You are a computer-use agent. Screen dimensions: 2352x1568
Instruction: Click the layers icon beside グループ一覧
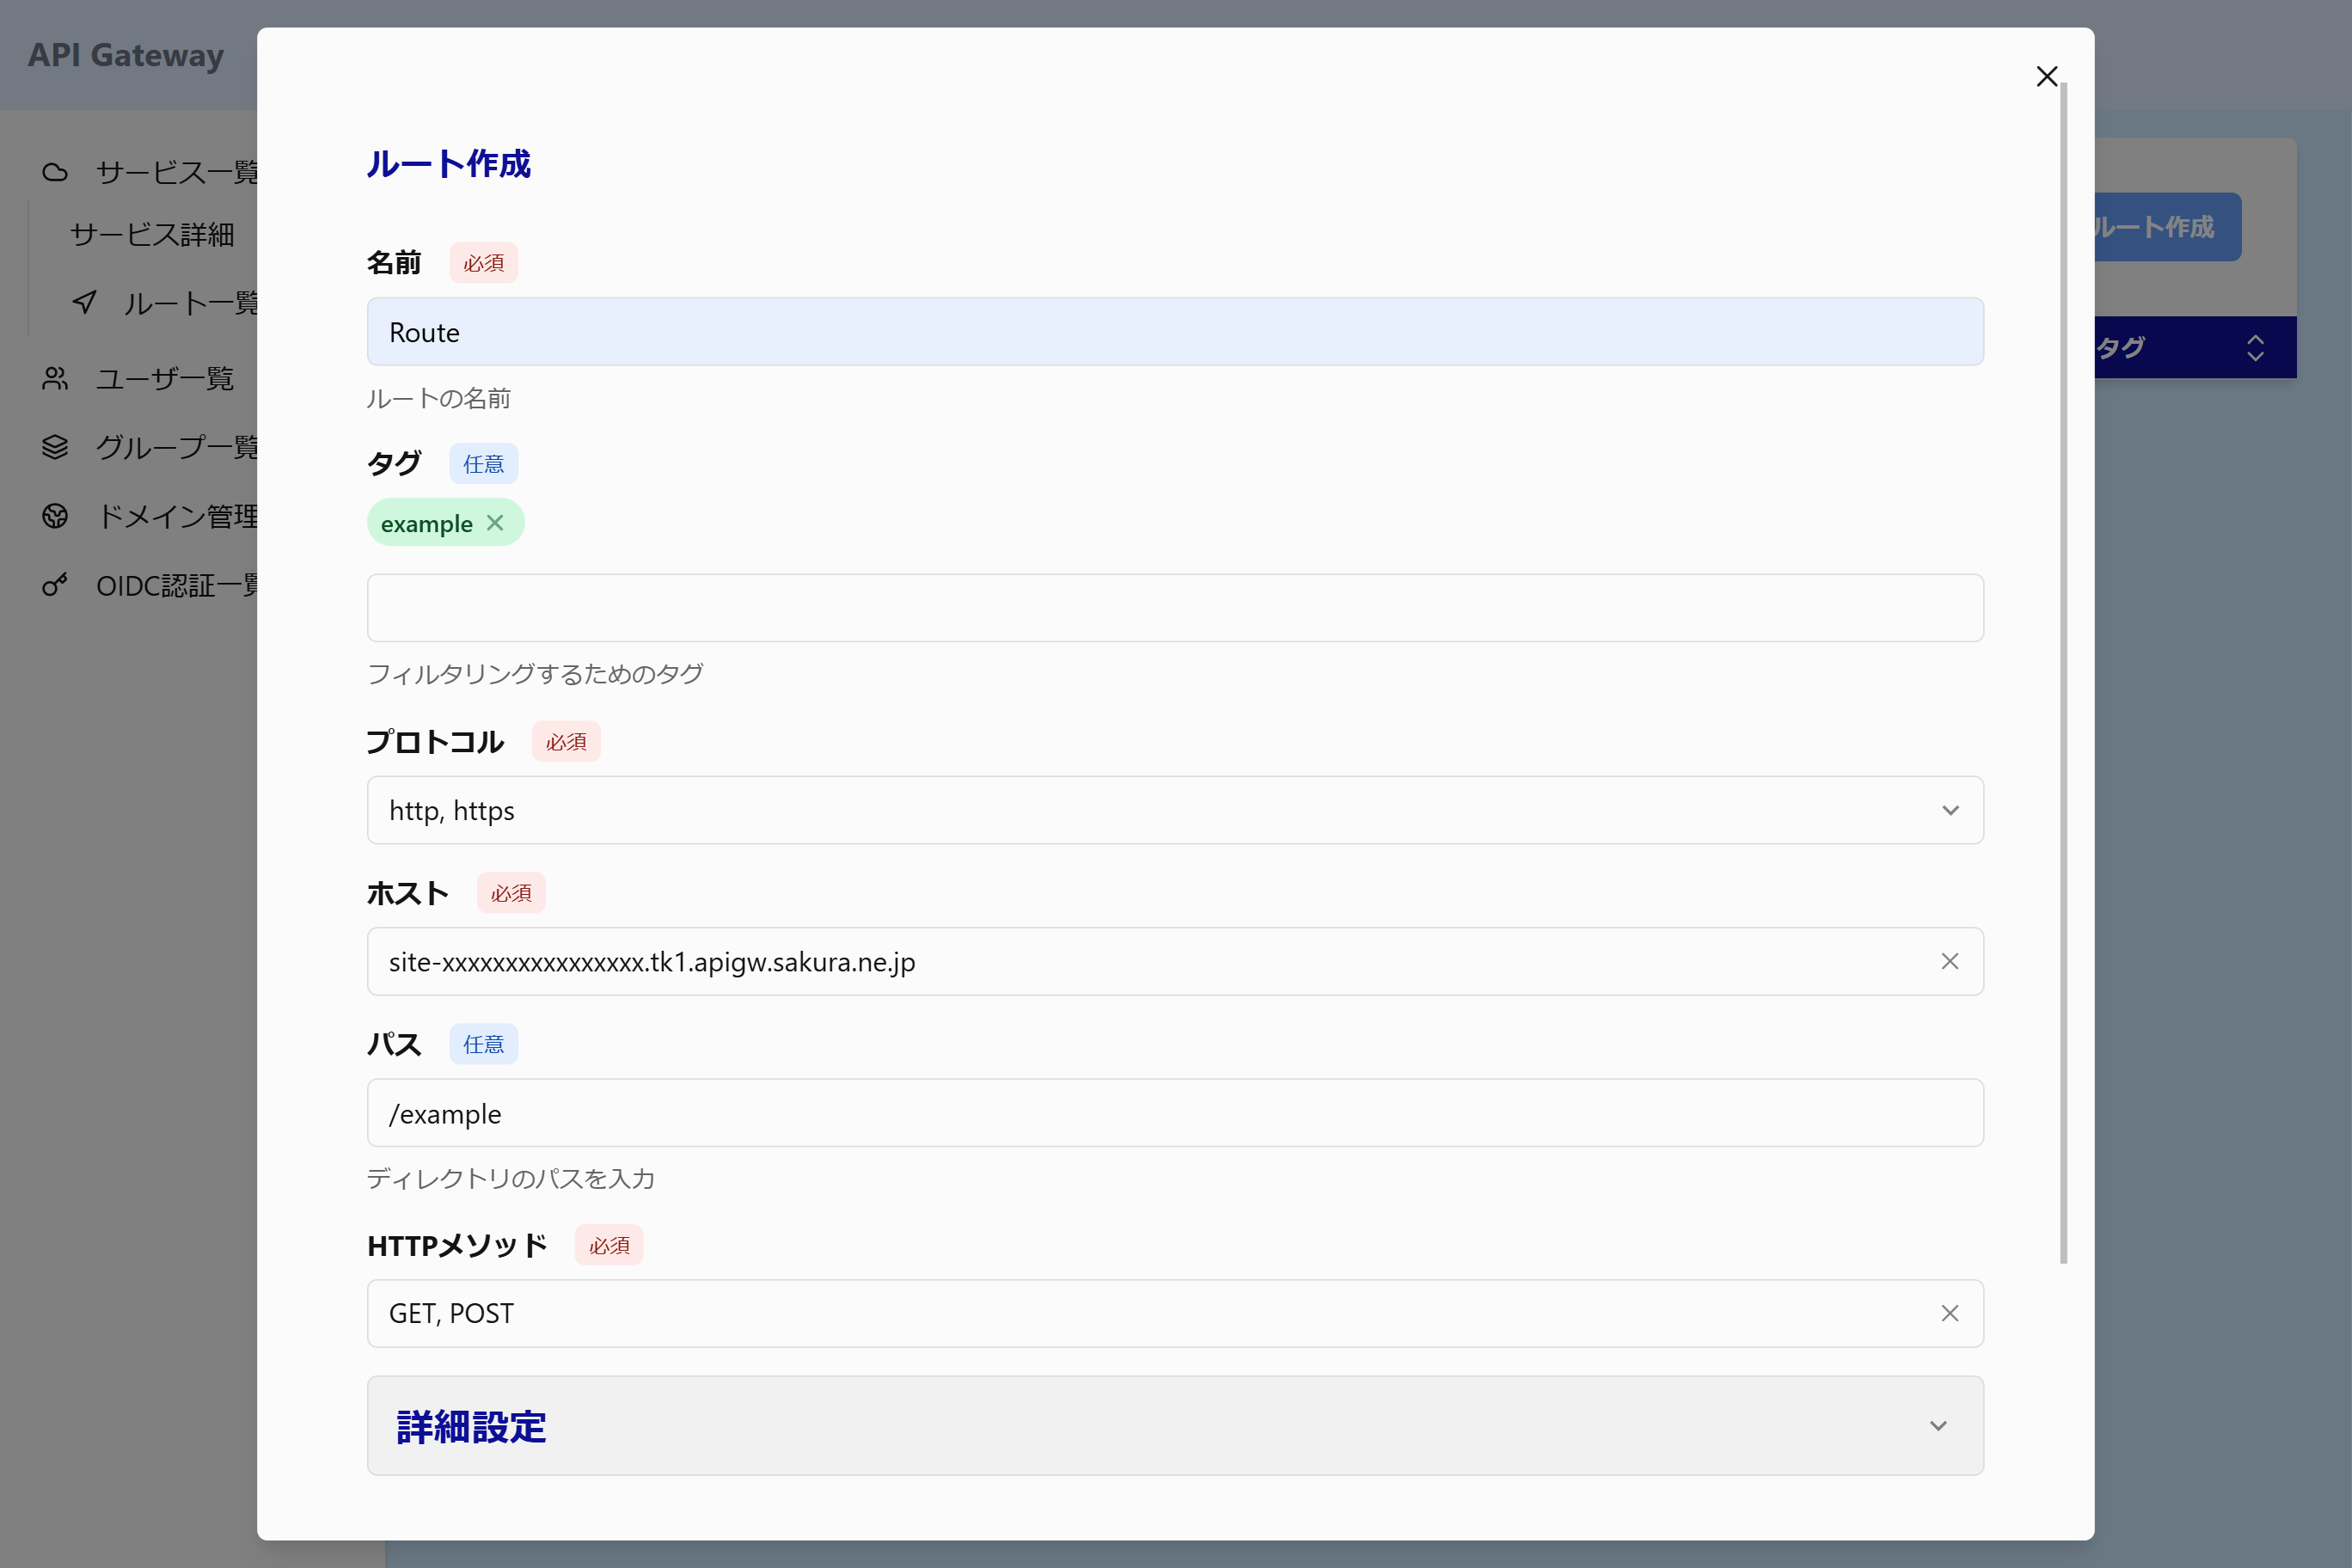coord(55,447)
